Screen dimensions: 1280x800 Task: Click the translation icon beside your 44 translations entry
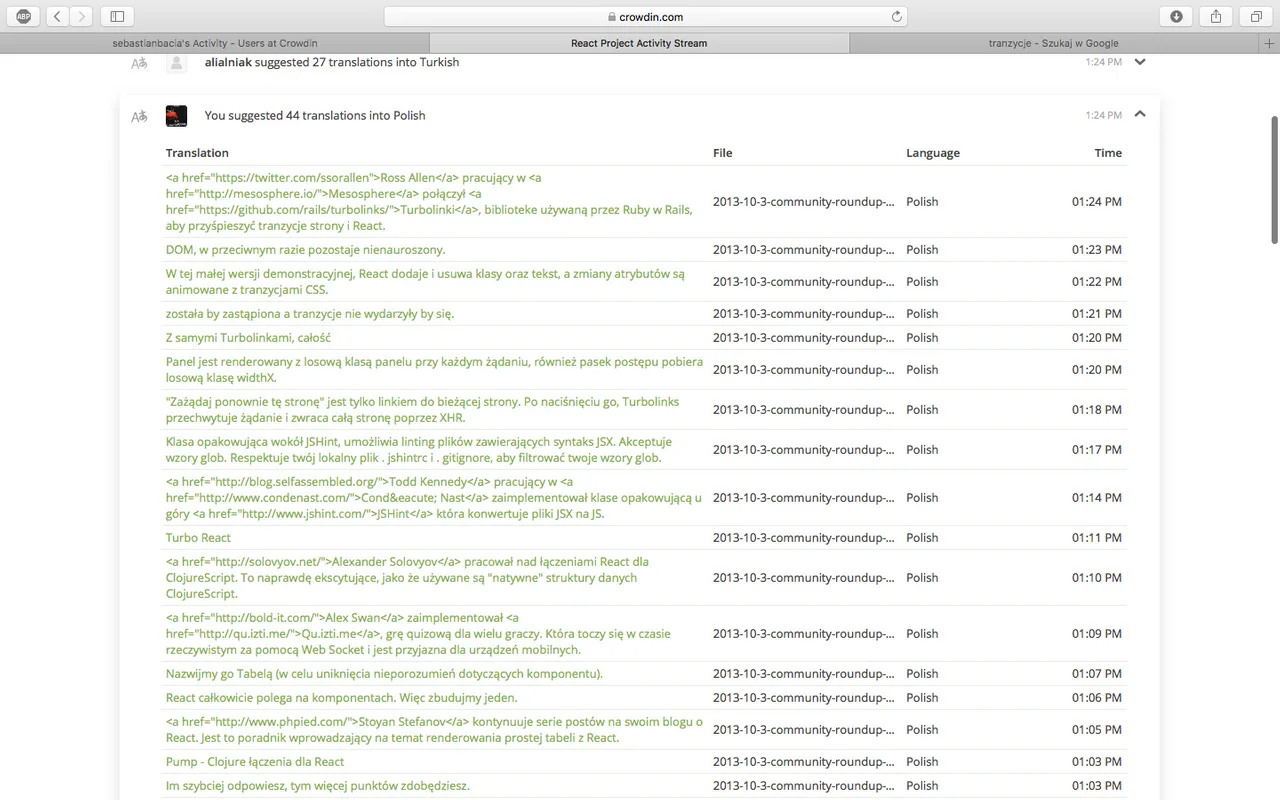coord(139,116)
